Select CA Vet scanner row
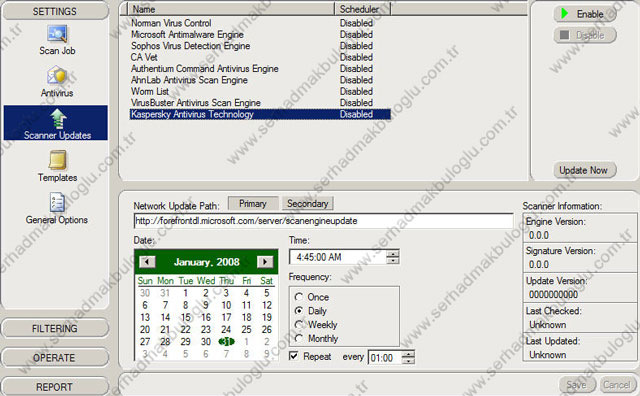Screen dimensions: 640x396 [260, 57]
